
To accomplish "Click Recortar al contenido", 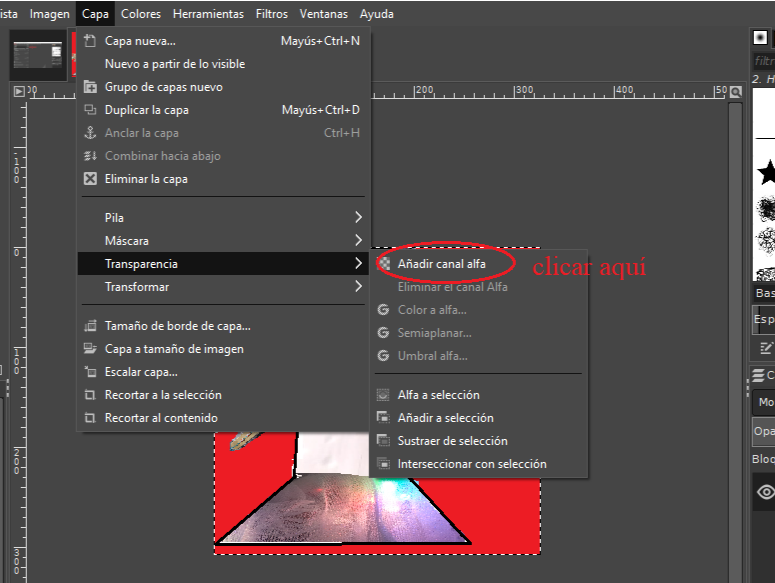I will (x=160, y=418).
